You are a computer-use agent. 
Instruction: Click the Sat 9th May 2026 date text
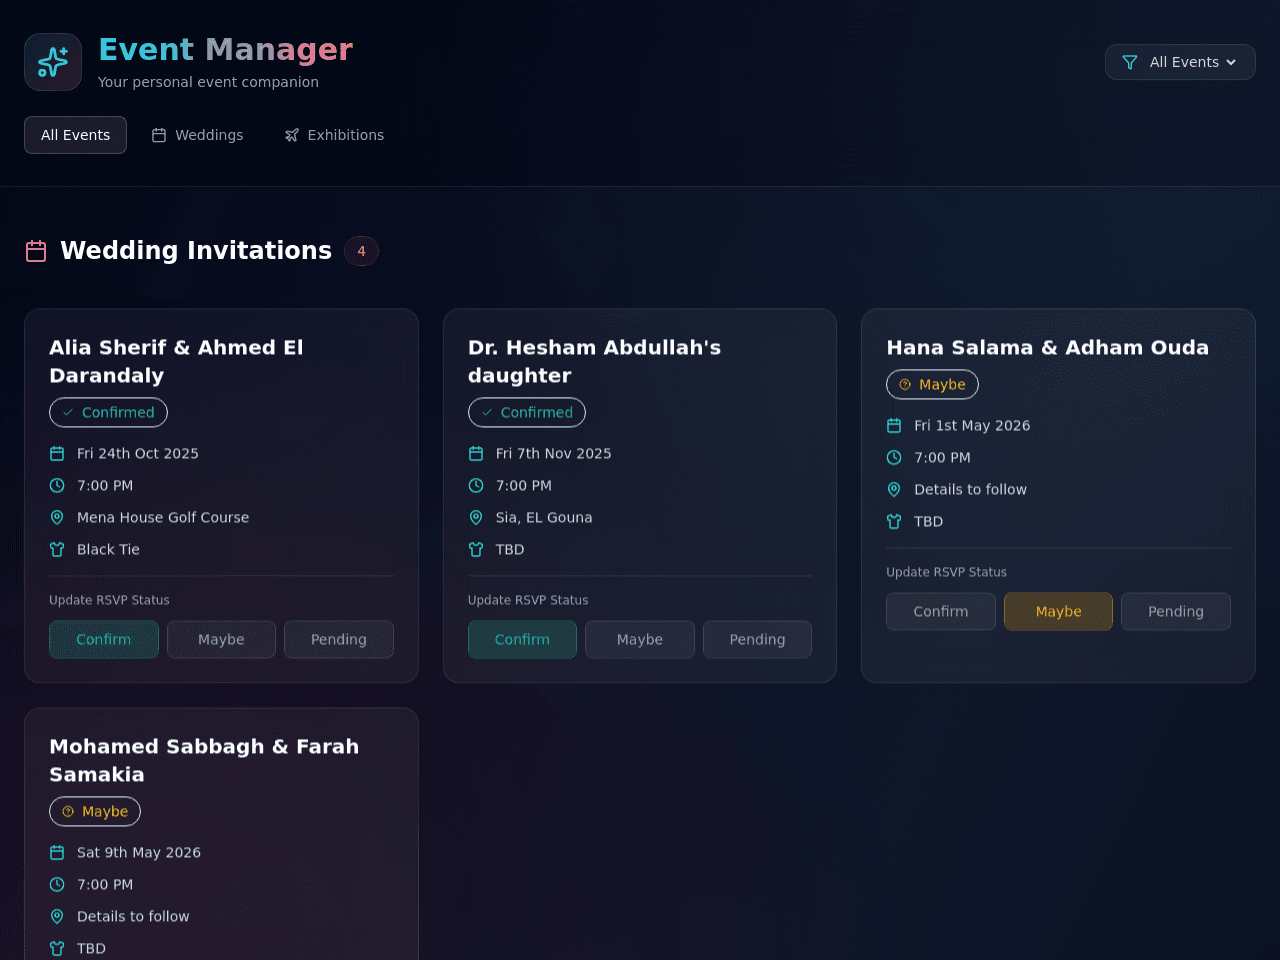139,852
